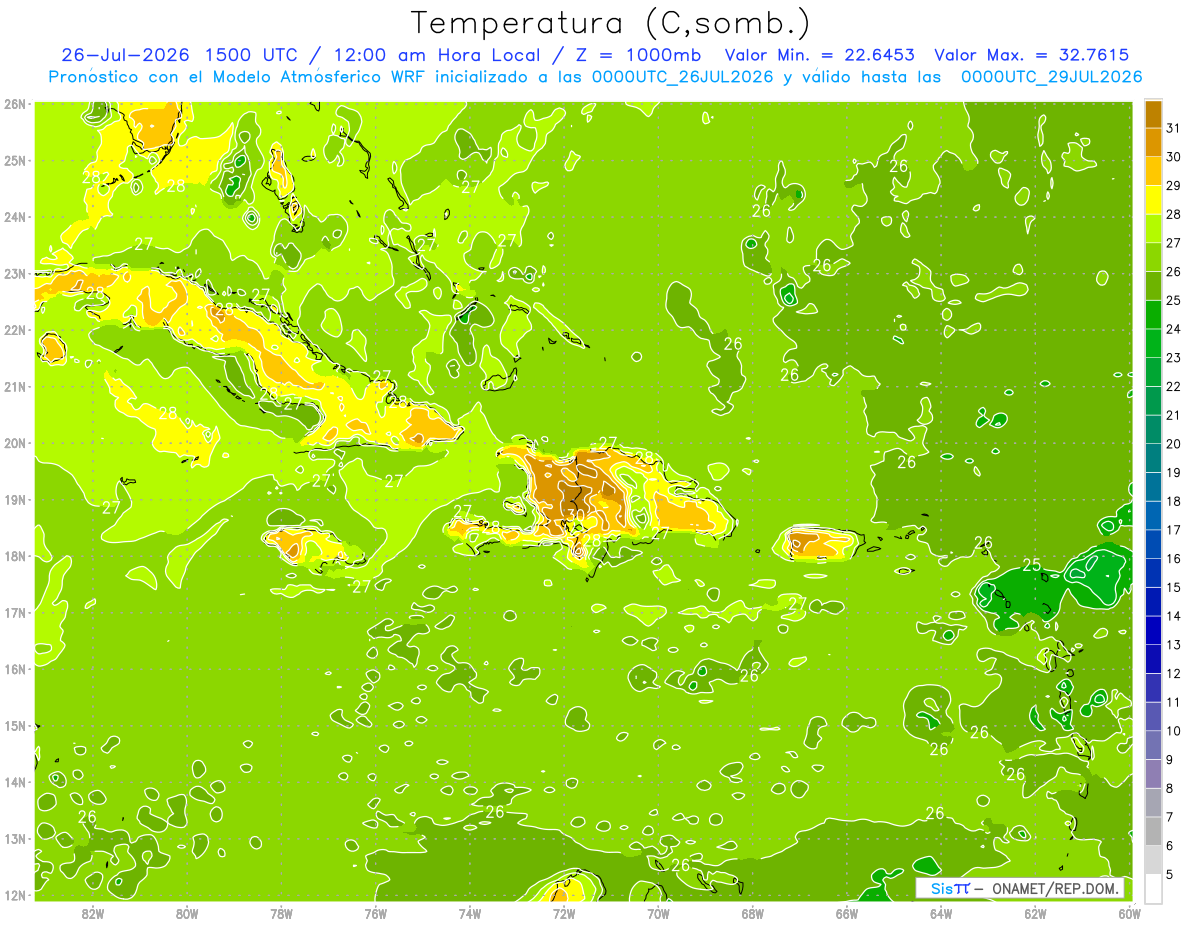Click the "22N" latitude axis label
Image resolution: width=1200 pixels, height=927 pixels.
tap(14, 330)
